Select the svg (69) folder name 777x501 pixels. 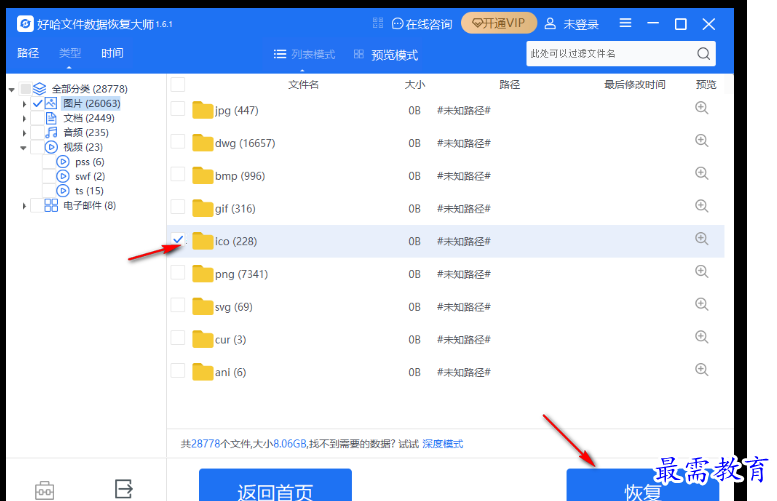click(x=234, y=307)
